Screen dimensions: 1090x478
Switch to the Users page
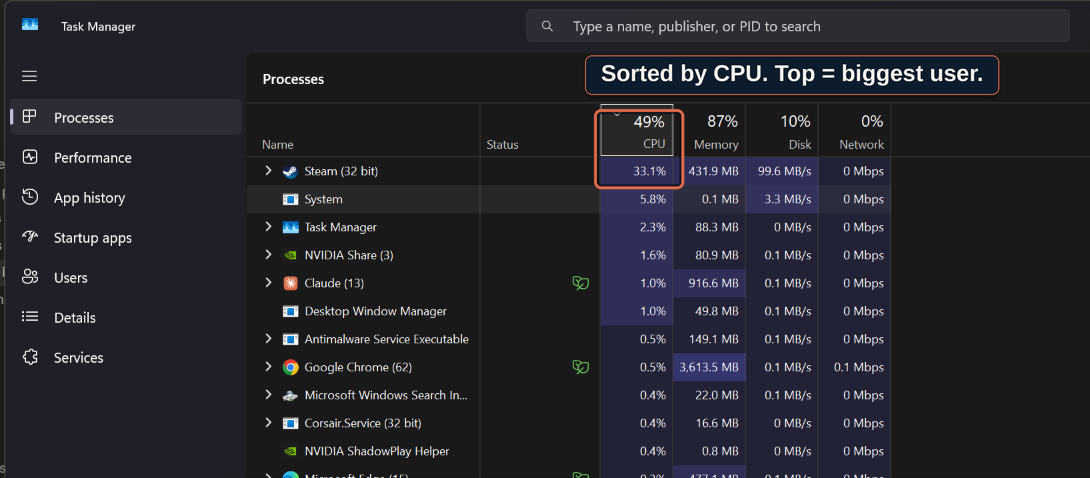click(126, 278)
